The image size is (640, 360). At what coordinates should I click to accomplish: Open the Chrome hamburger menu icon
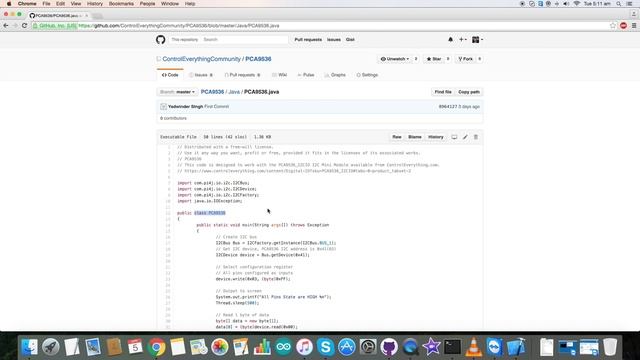coord(634,26)
